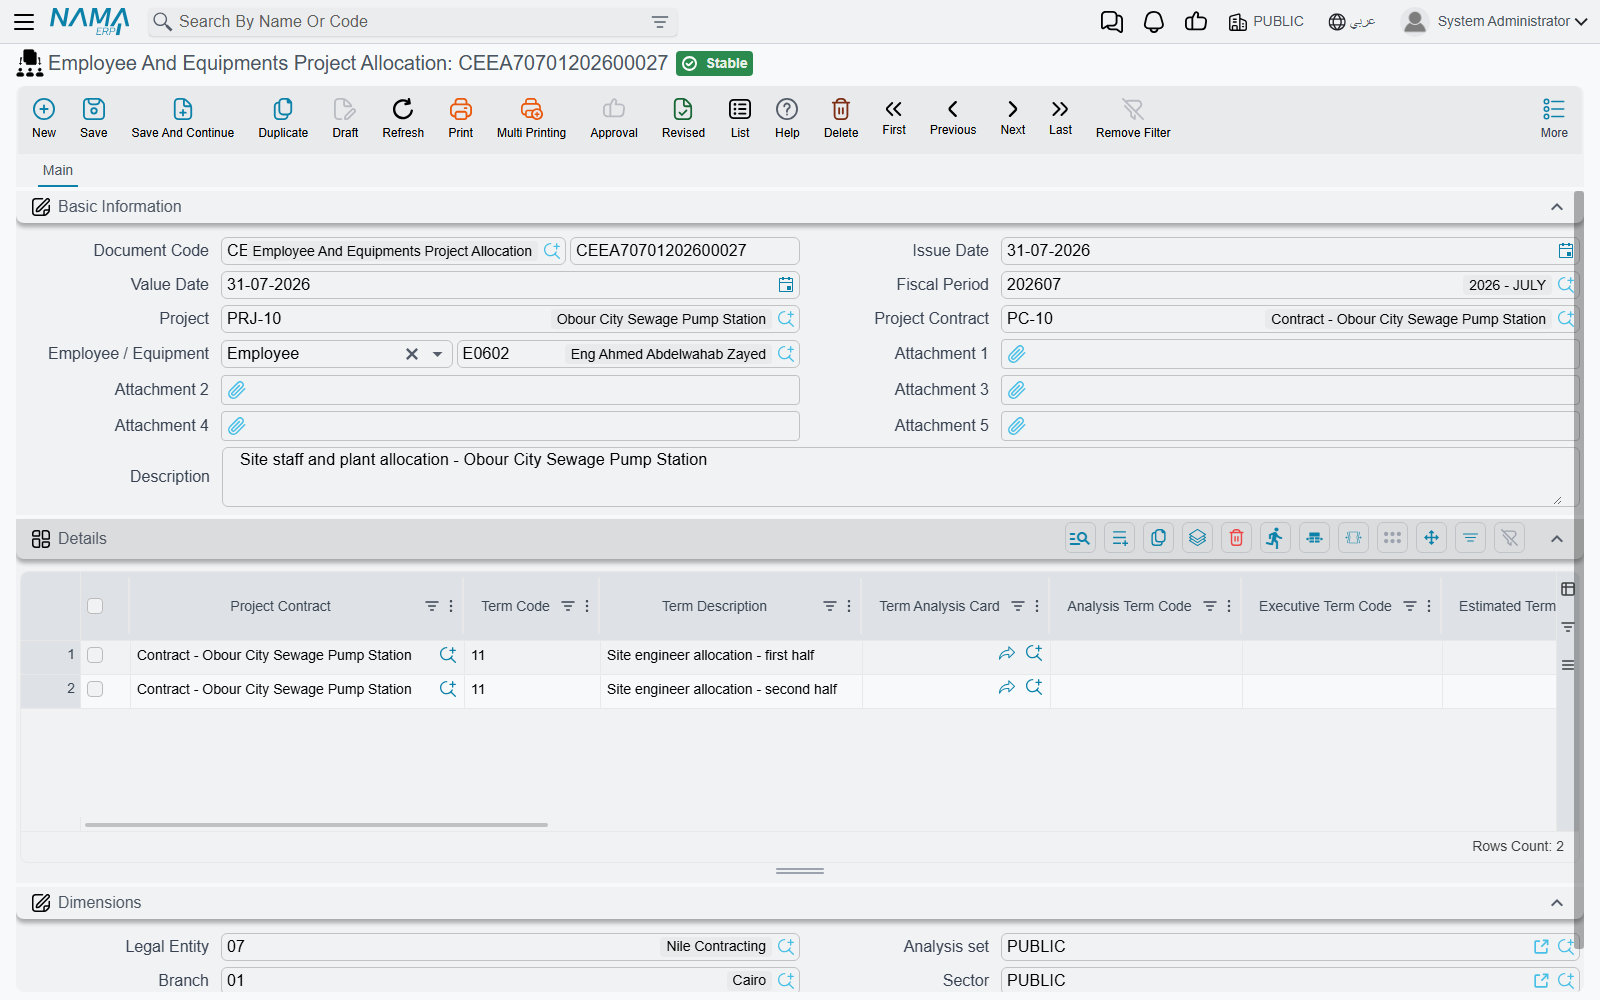Click the search-list icon in Details toolbar
The width and height of the screenshot is (1600, 1000).
click(1080, 538)
